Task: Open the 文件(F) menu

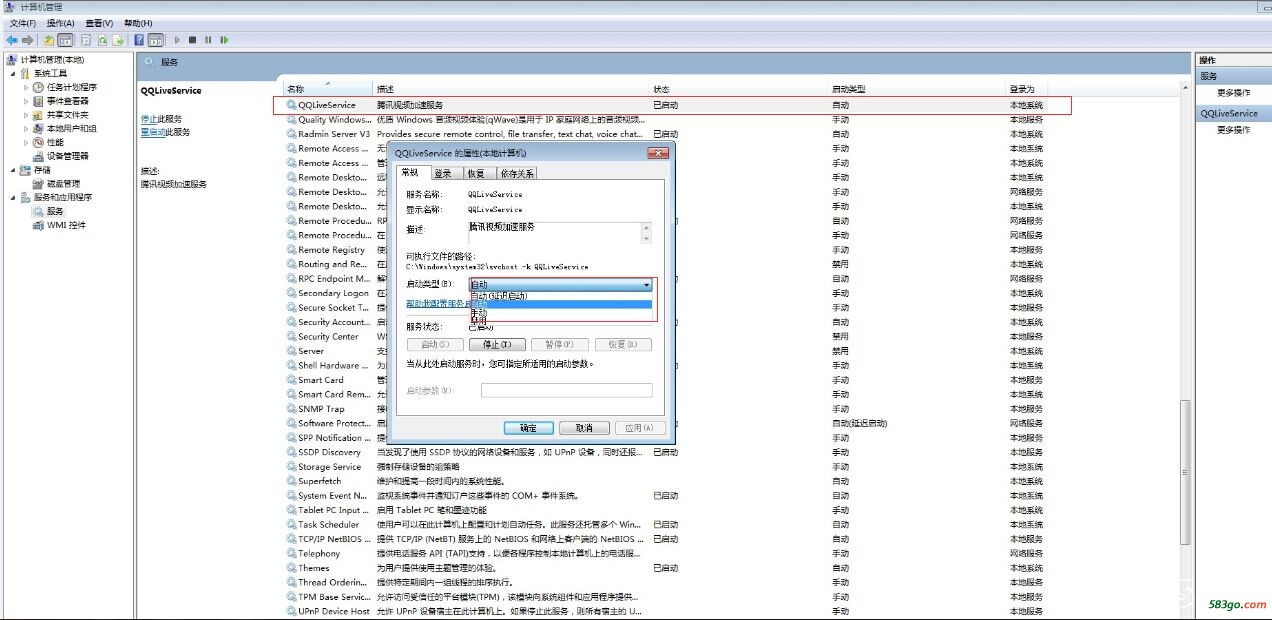Action: (22, 23)
